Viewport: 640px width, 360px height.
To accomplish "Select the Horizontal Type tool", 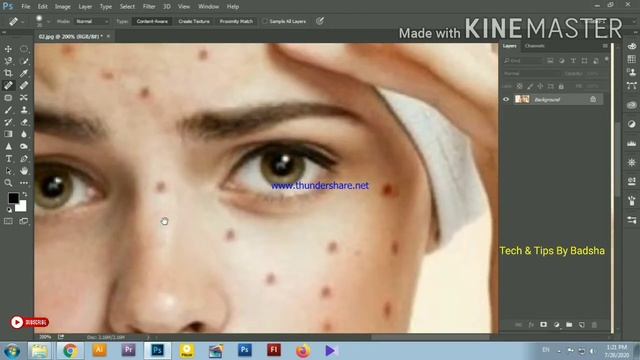I will pos(8,158).
